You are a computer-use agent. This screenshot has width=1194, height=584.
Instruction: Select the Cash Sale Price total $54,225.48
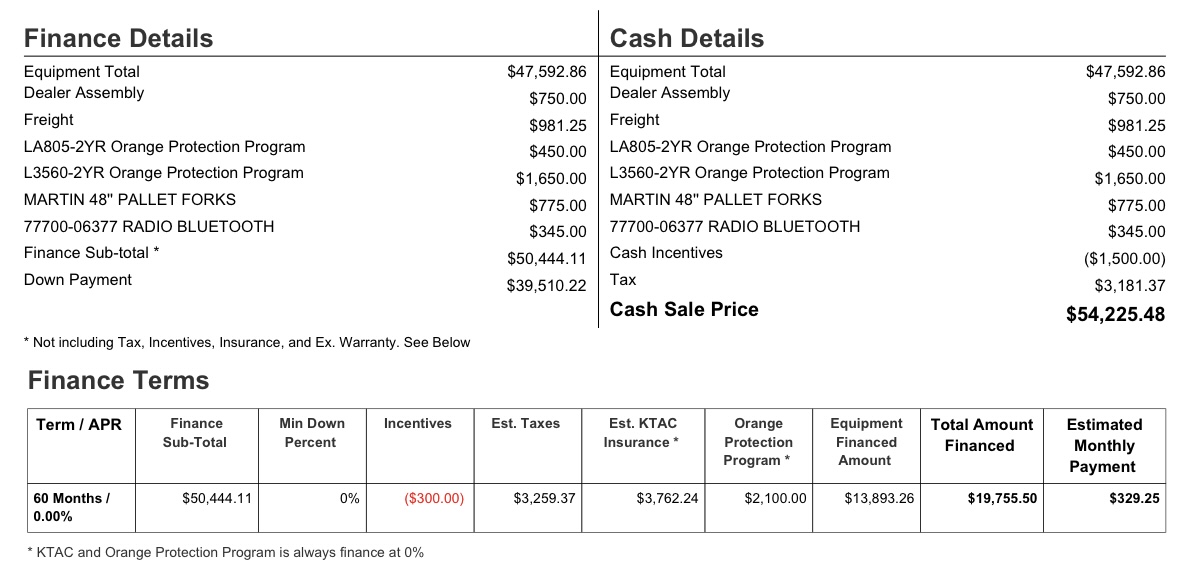pos(1116,314)
